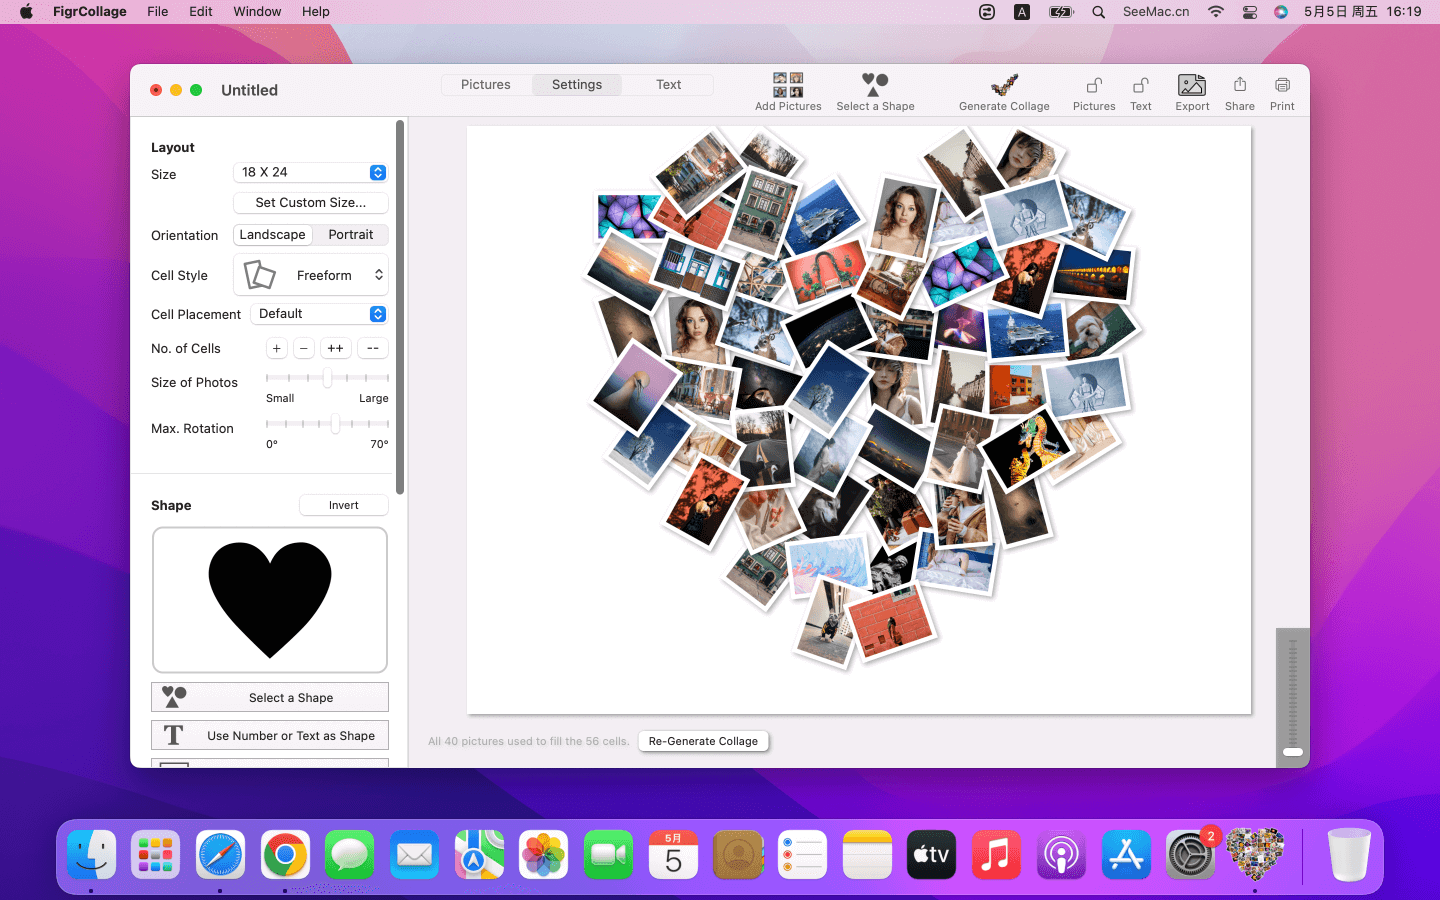Click the heart shape preview thumbnail

click(270, 600)
